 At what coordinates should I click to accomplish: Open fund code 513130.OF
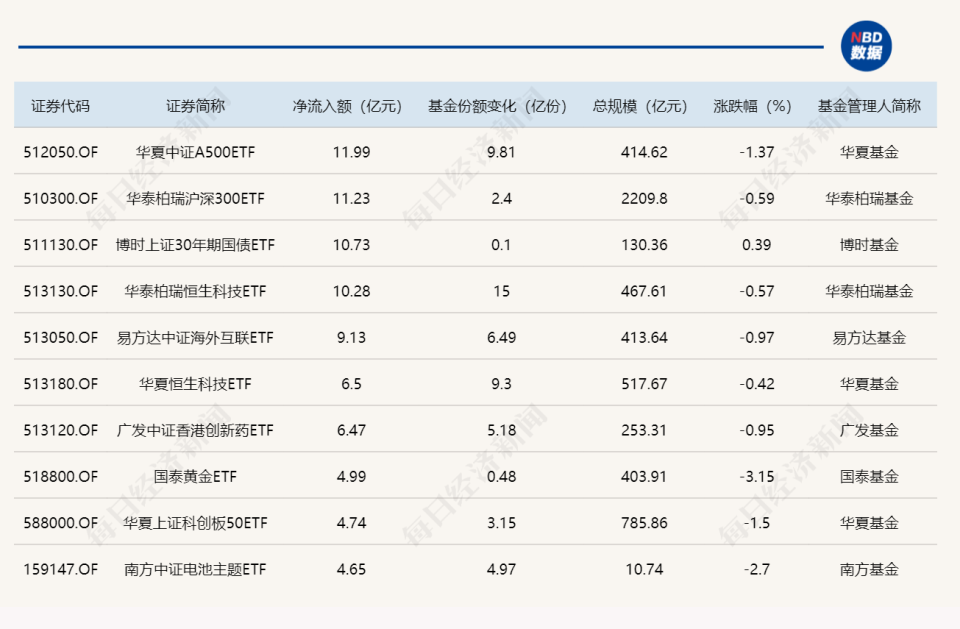[x=60, y=291]
